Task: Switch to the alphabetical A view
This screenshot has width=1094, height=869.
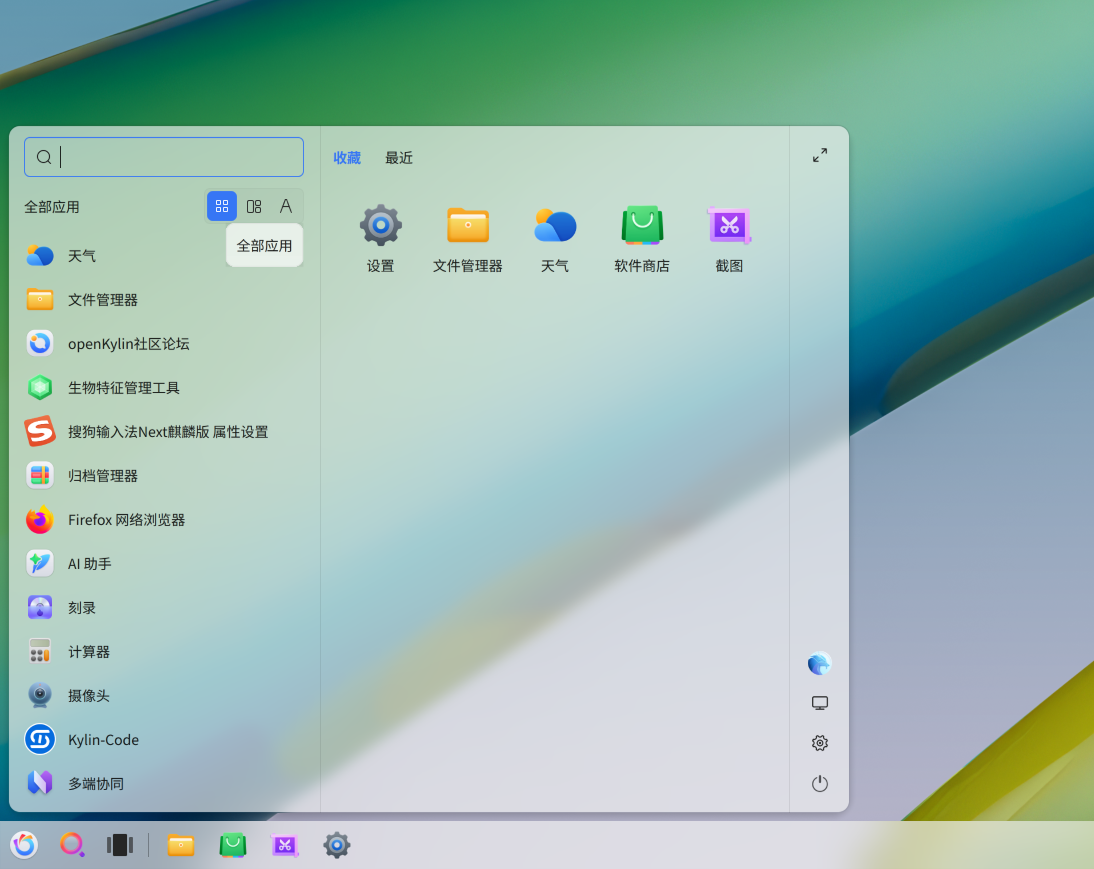Action: pos(286,206)
